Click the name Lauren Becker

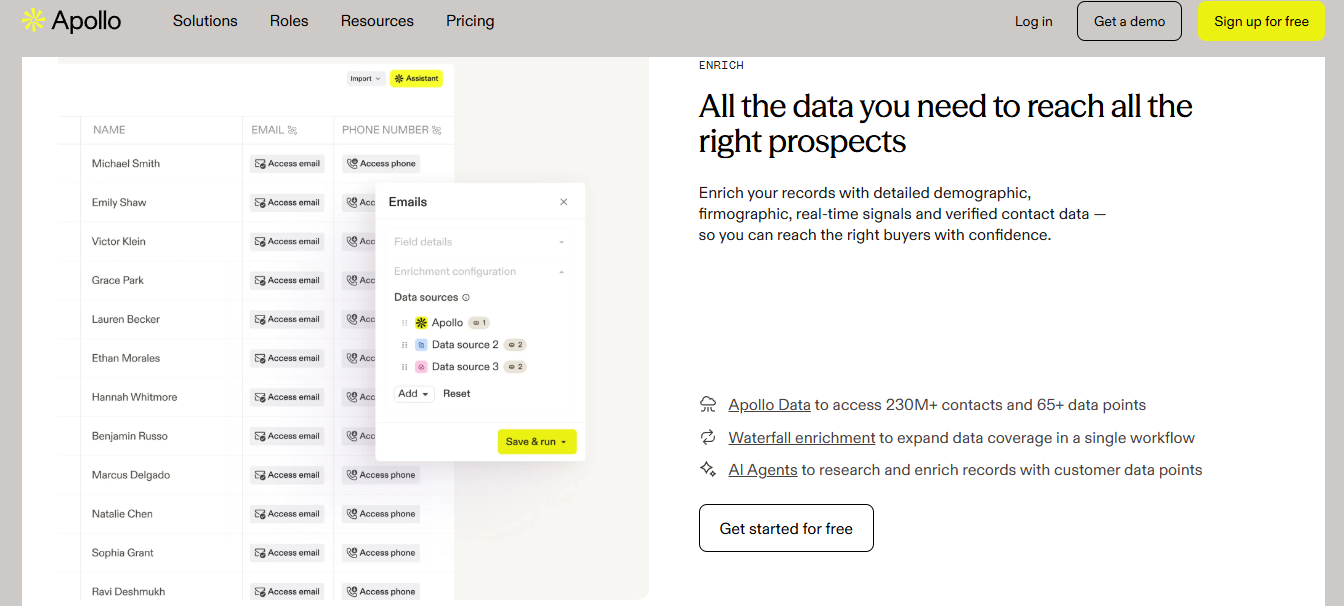(126, 320)
